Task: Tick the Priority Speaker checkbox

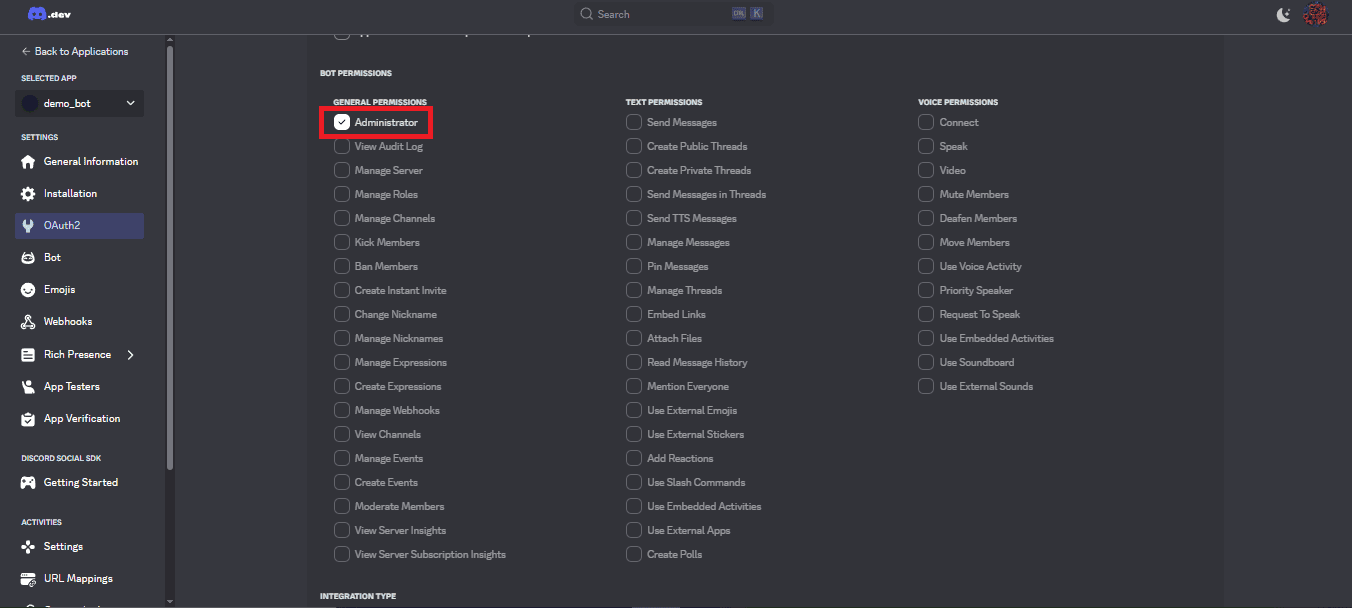Action: 926,290
